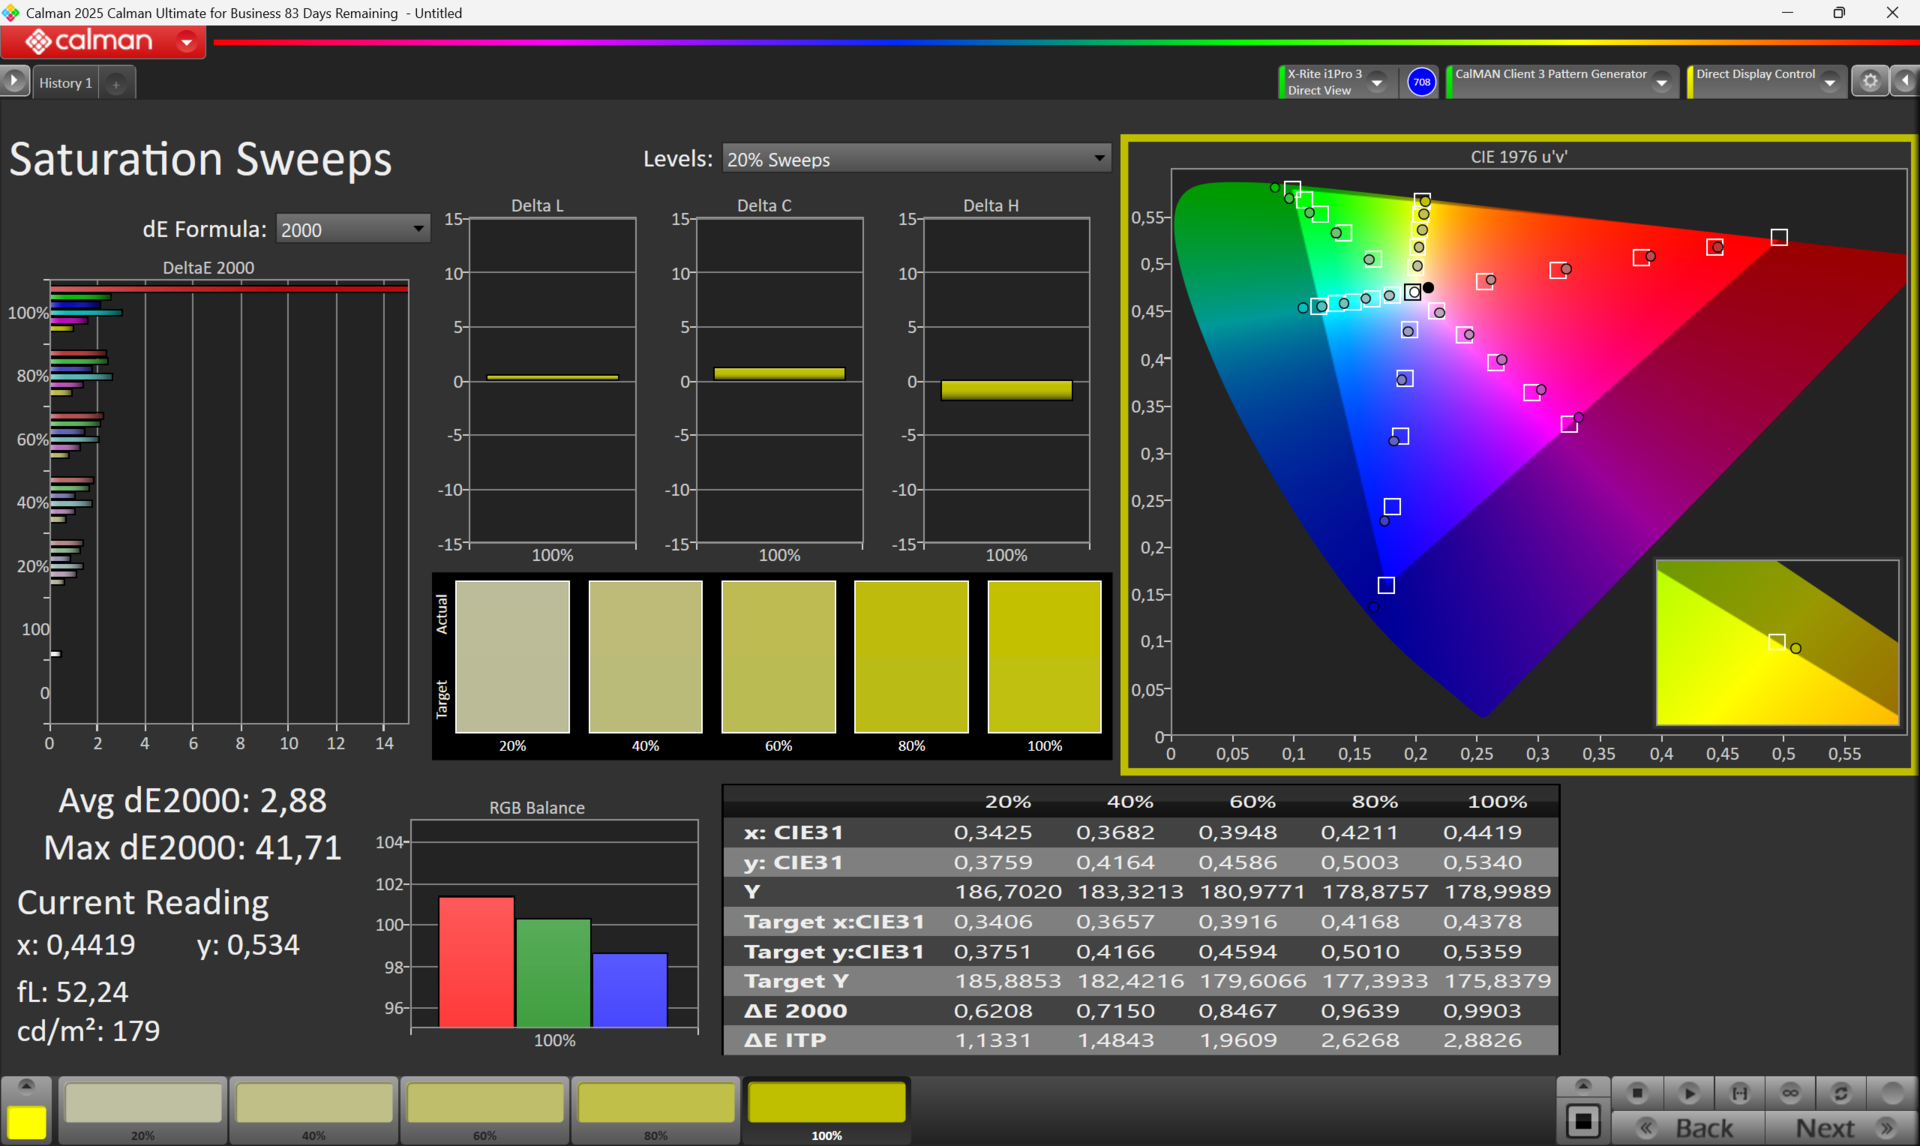This screenshot has height=1146, width=1920.
Task: Click the 708 meter mode badge
Action: [1421, 82]
